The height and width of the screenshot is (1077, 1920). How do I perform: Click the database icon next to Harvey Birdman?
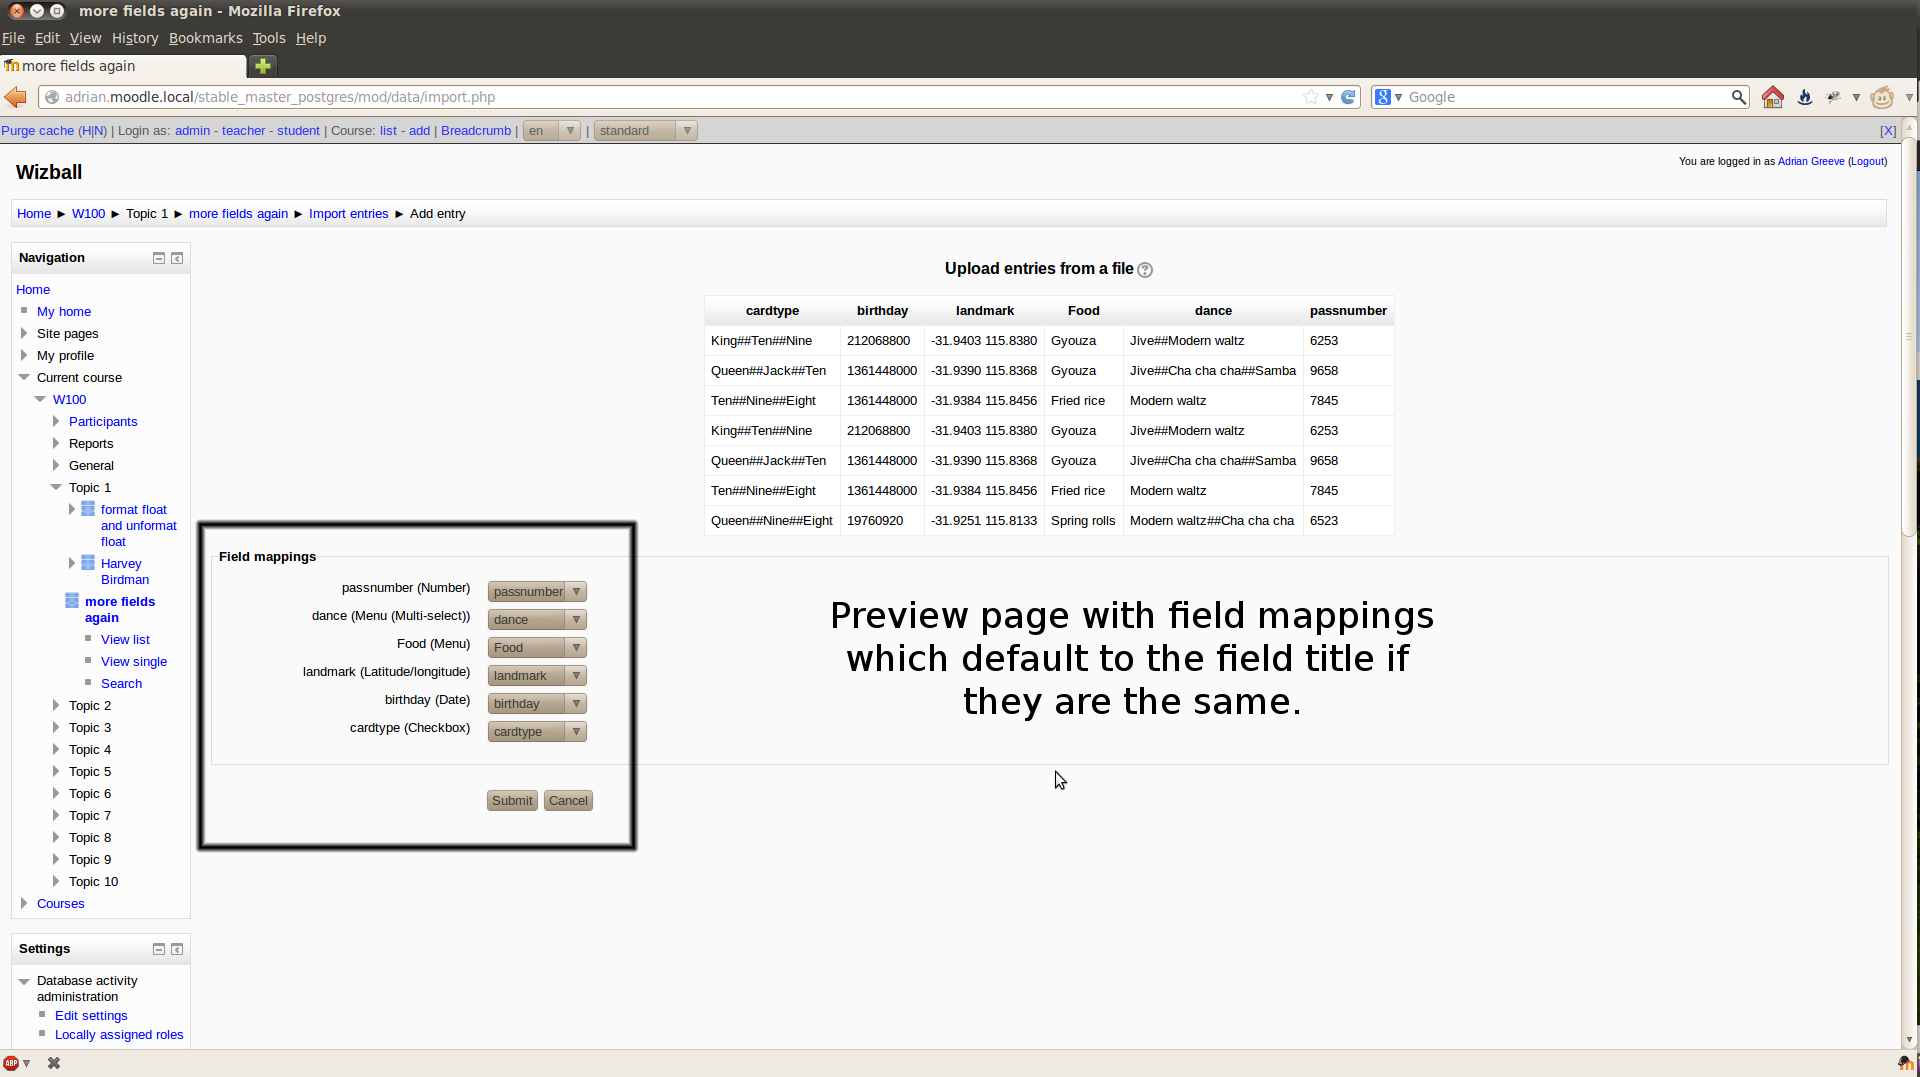(88, 563)
